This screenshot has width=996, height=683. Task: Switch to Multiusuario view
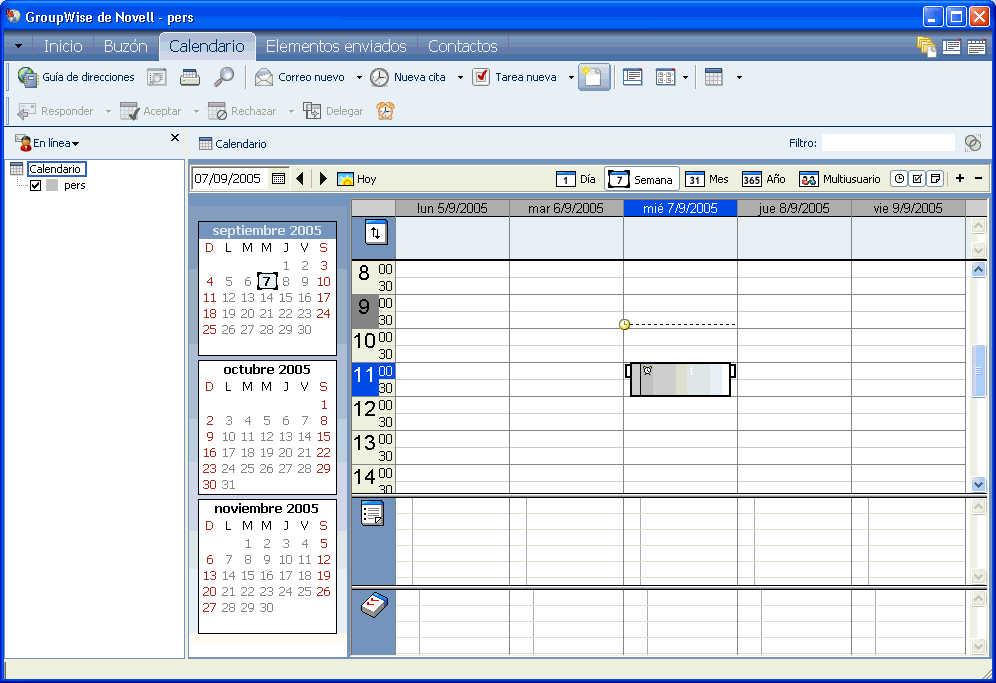coord(840,179)
